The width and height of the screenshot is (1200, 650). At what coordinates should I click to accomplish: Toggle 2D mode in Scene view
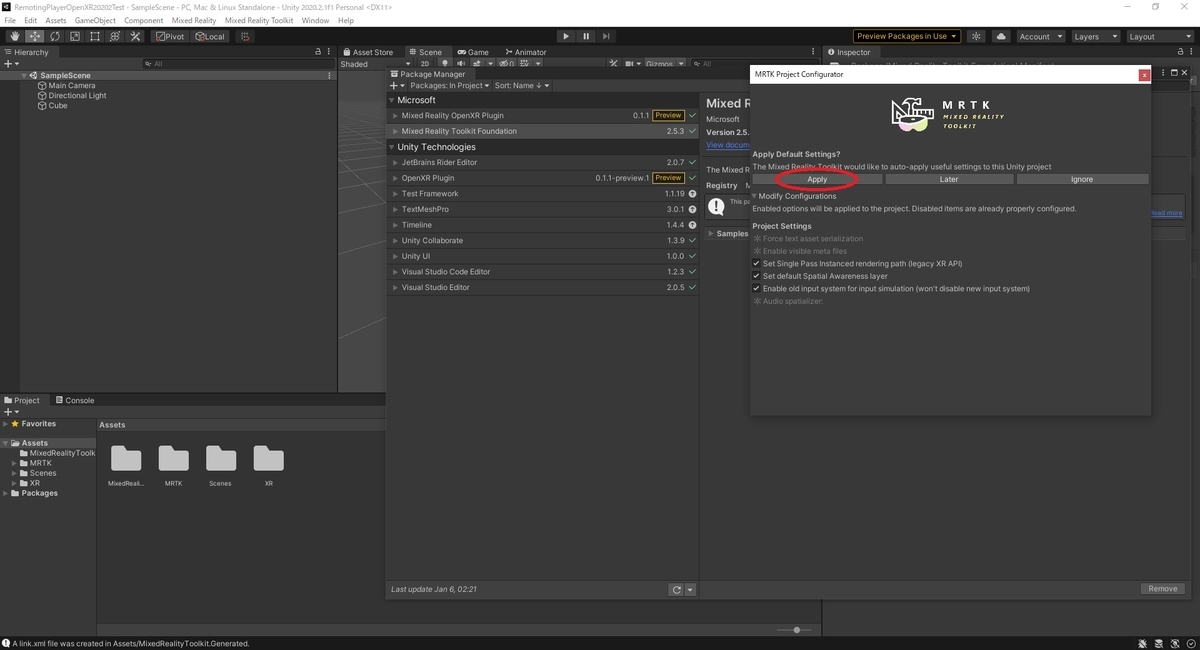point(425,64)
